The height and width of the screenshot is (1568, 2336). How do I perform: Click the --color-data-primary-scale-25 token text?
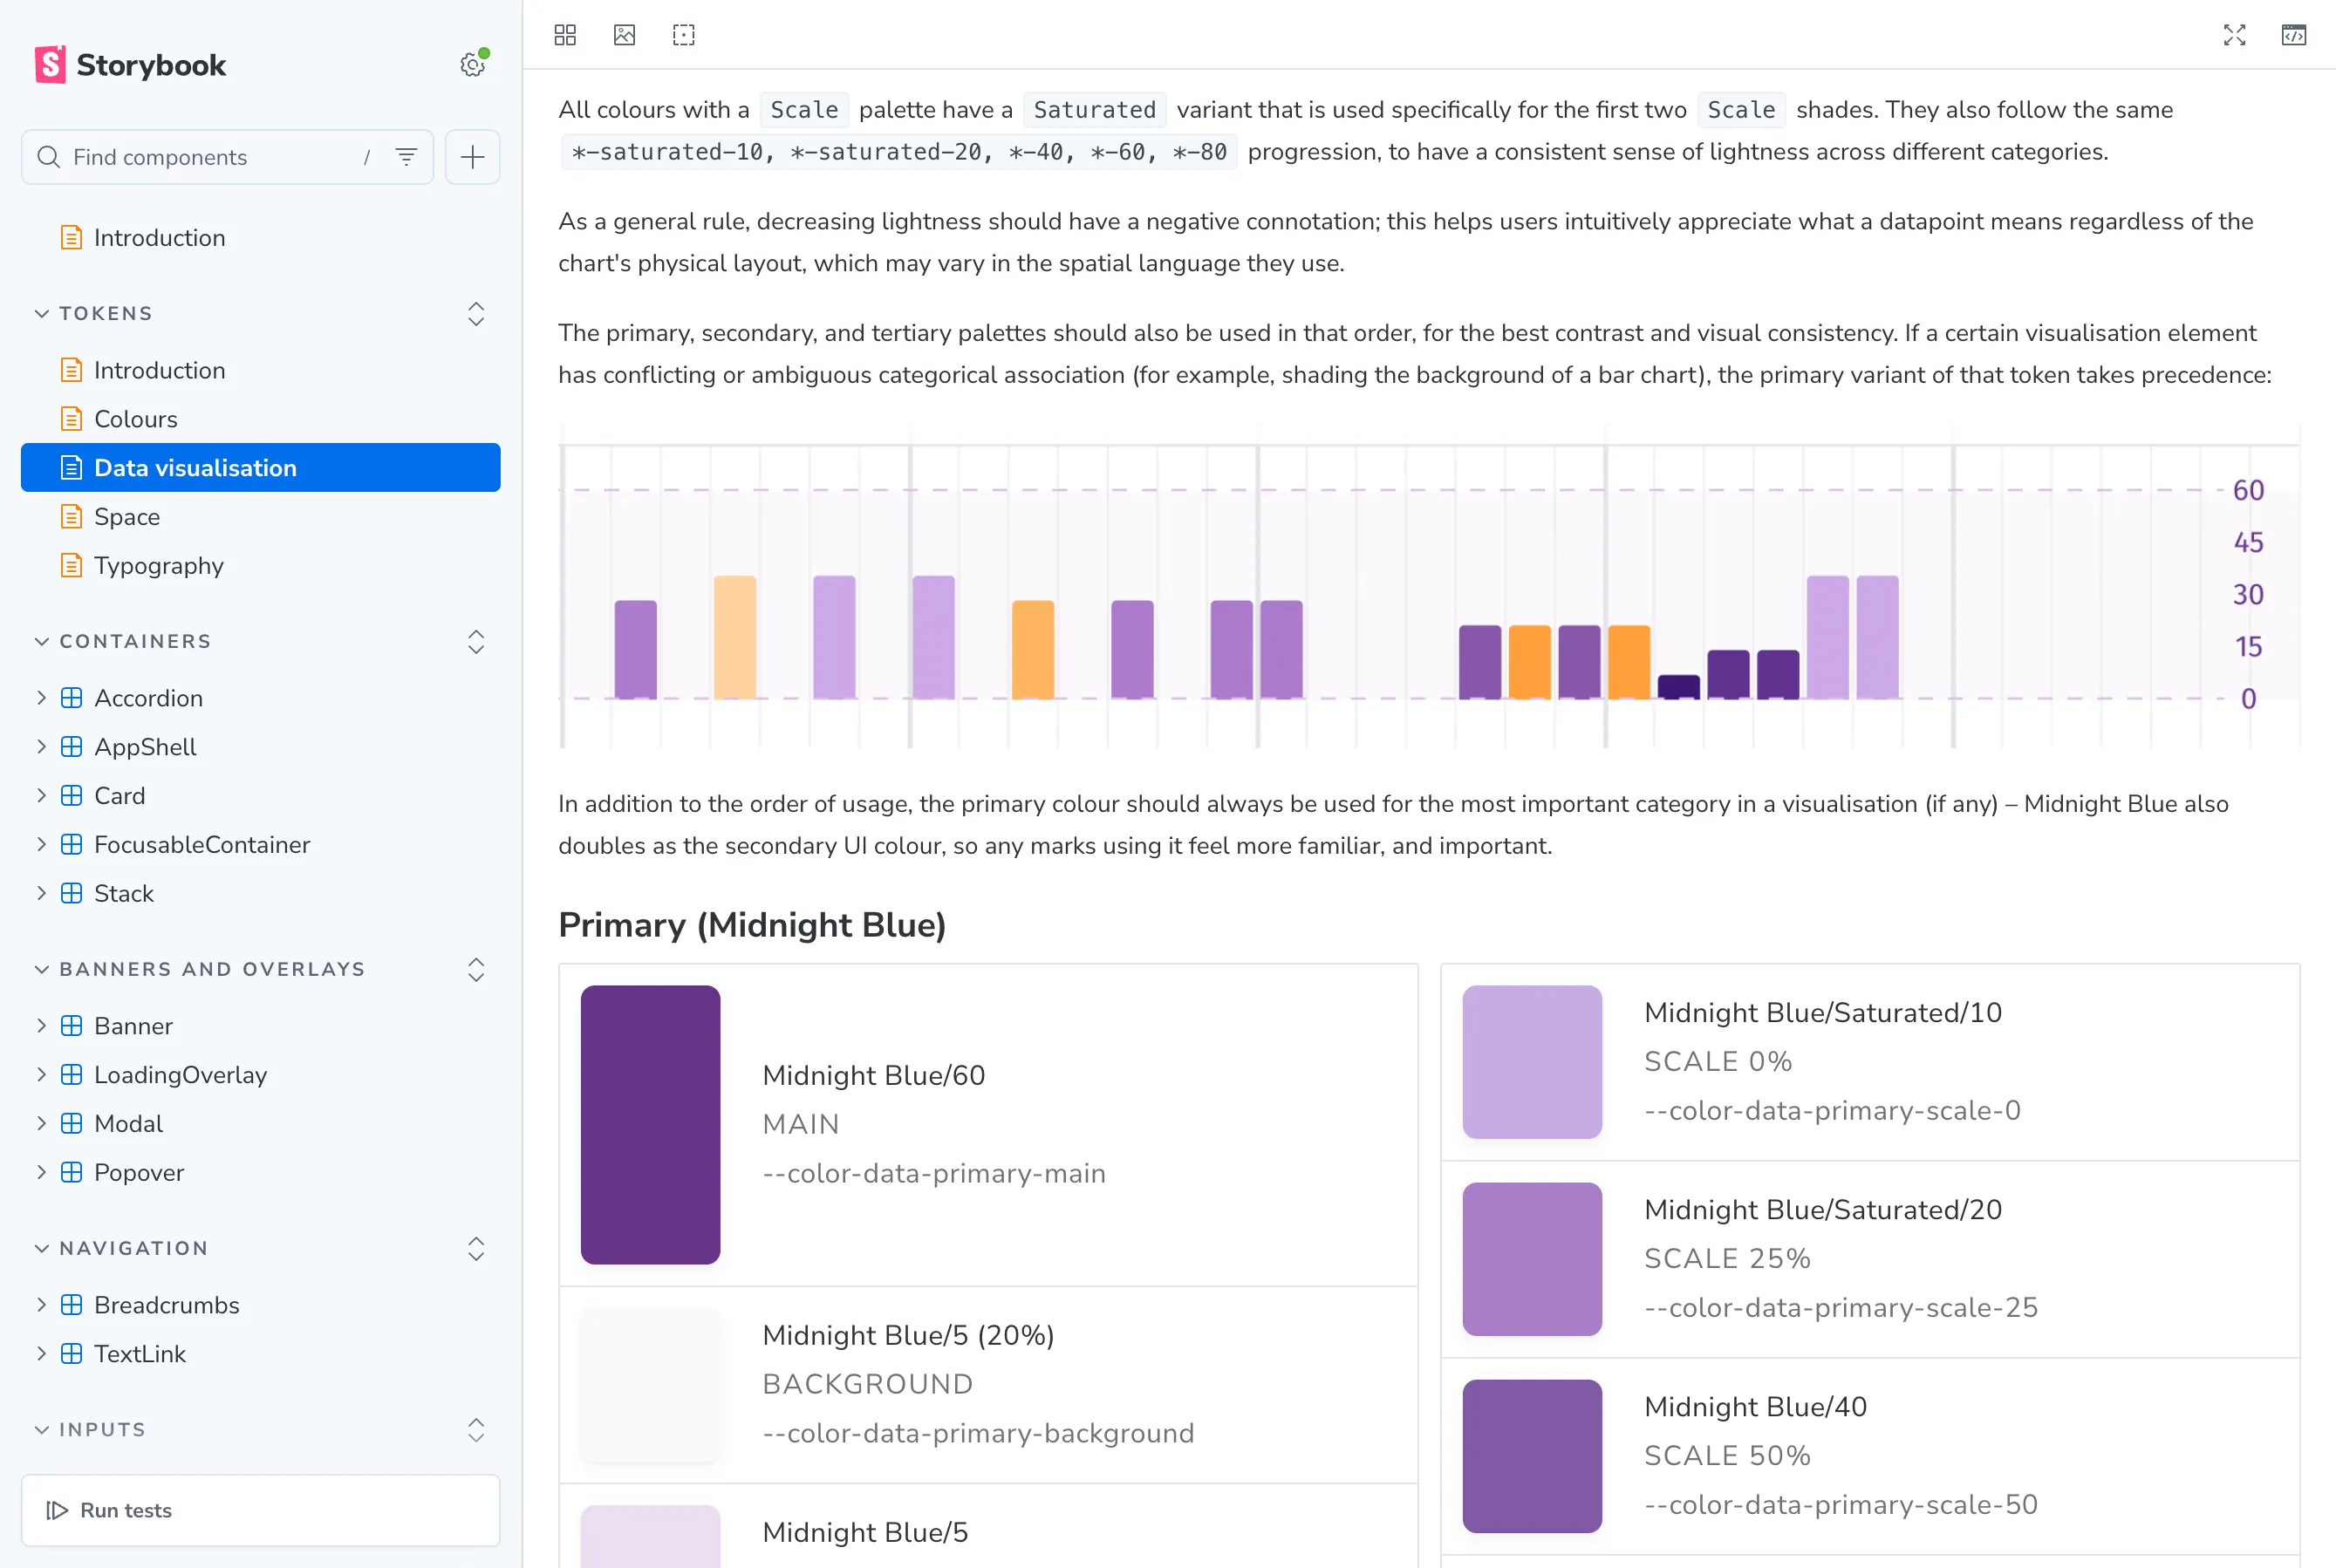1840,1307
